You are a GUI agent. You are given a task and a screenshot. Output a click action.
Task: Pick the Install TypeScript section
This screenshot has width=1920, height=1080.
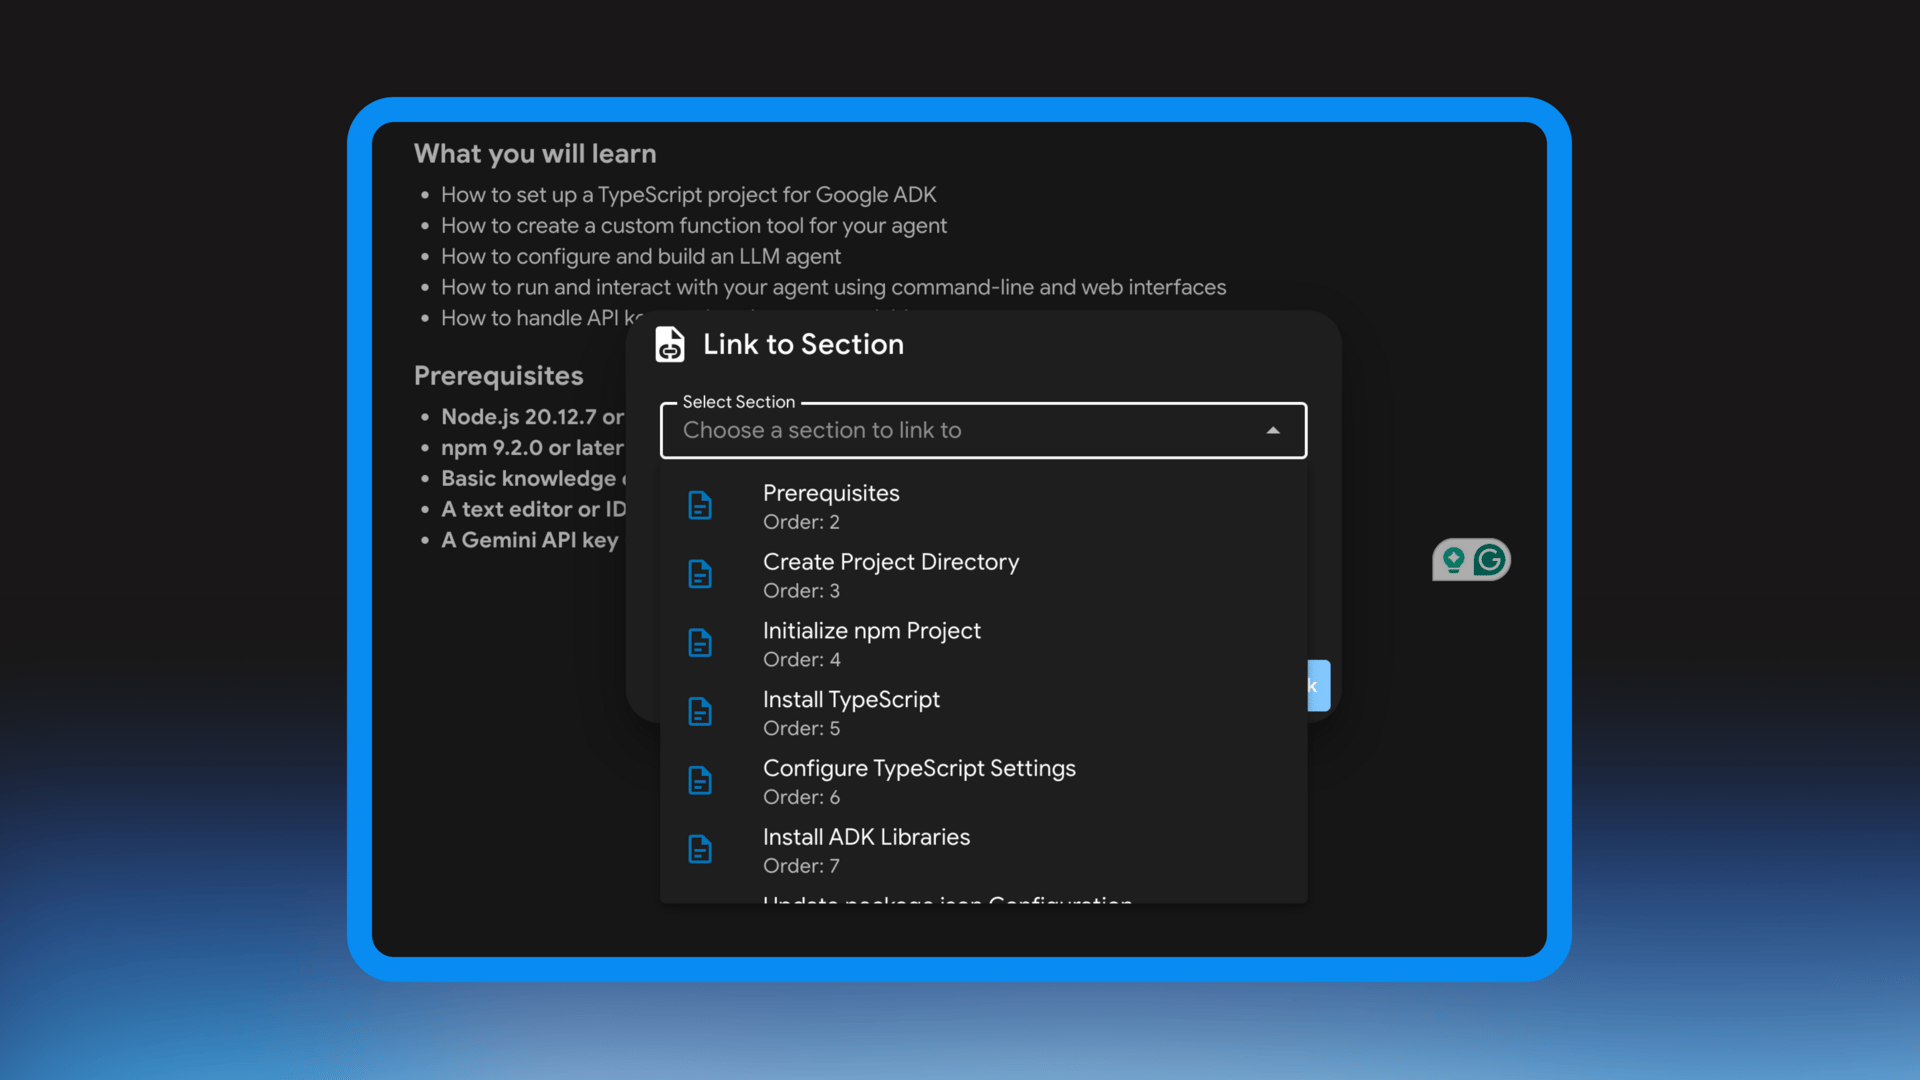tap(851, 712)
